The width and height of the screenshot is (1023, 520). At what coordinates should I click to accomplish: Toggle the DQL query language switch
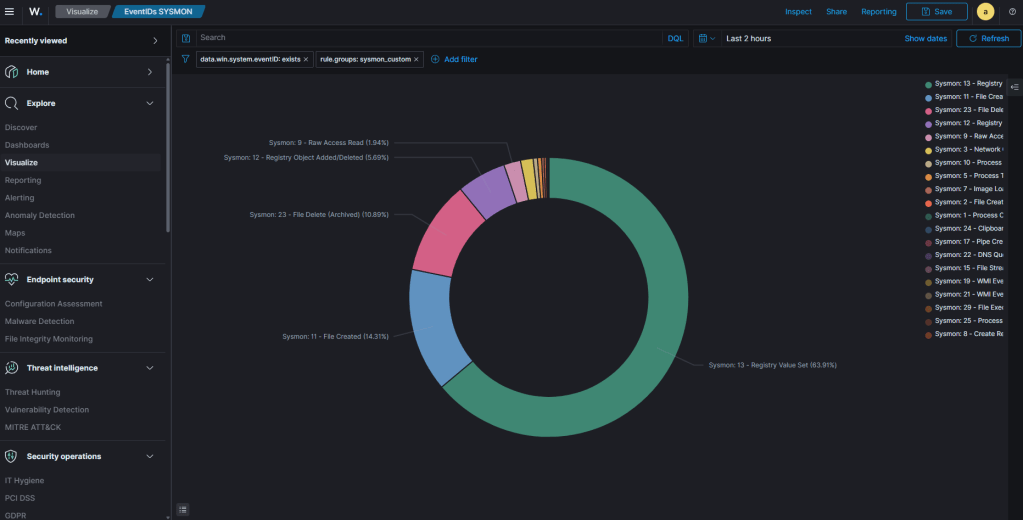tap(675, 38)
